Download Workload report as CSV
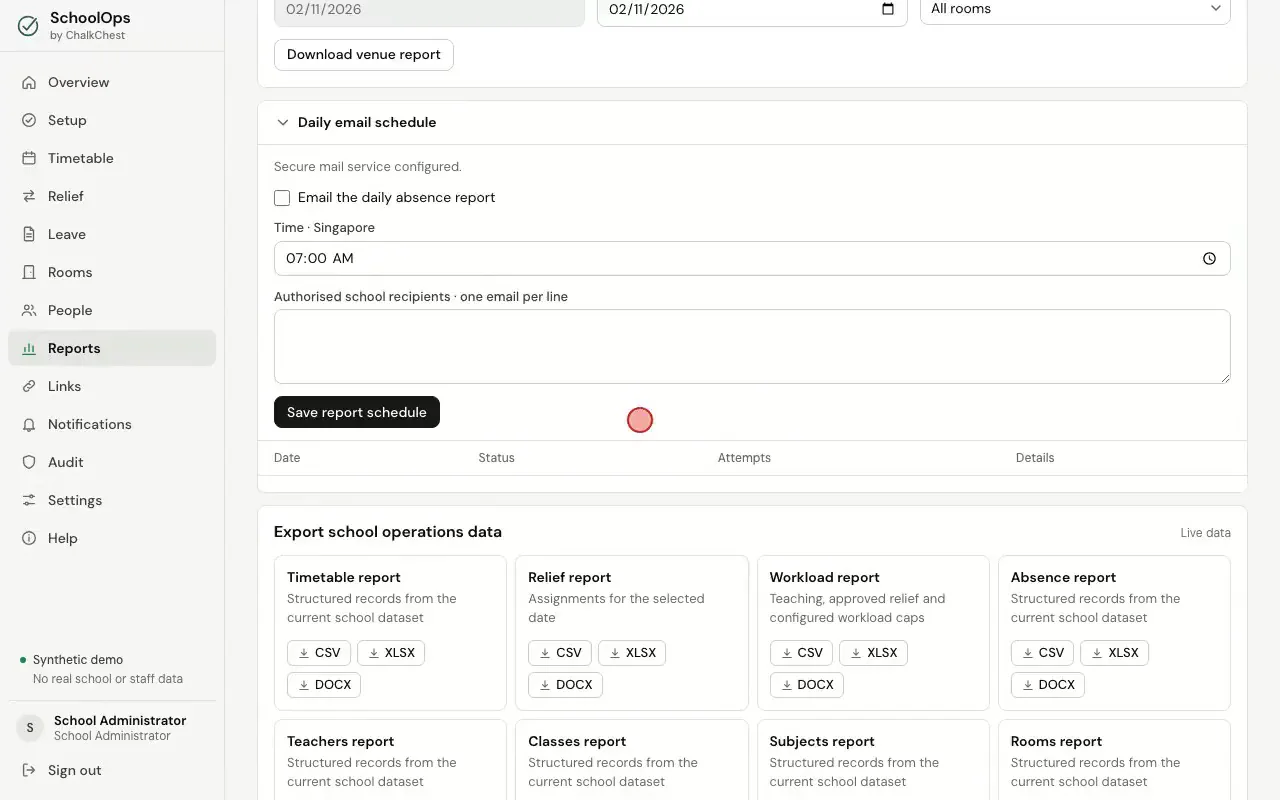Image resolution: width=1280 pixels, height=800 pixels. (x=801, y=653)
